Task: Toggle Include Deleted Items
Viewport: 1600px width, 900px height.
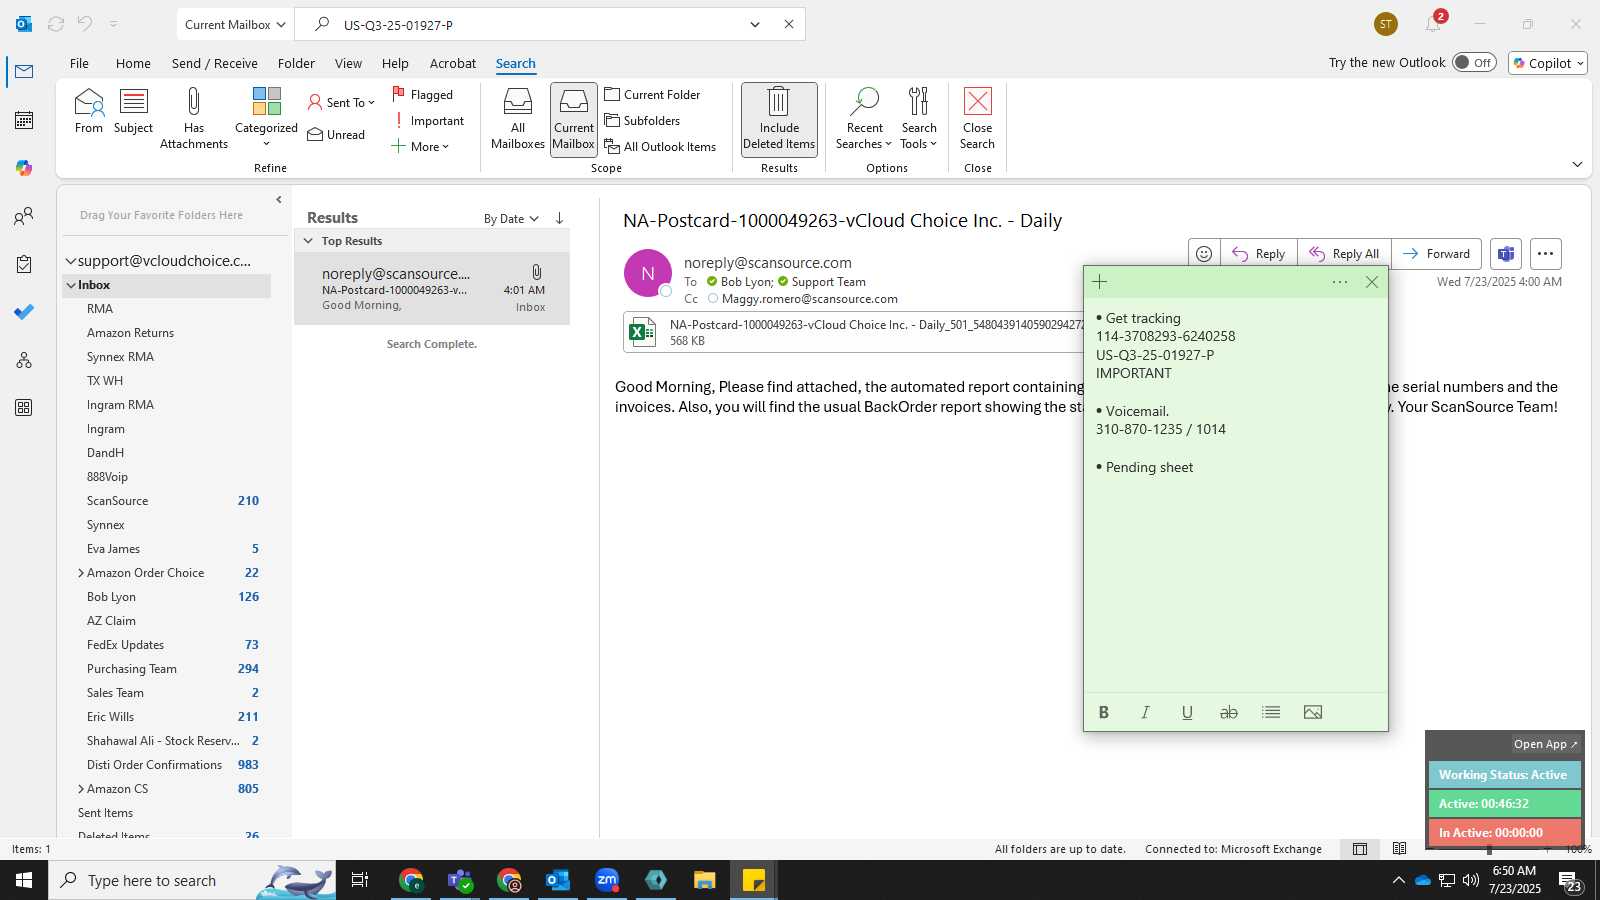Action: pyautogui.click(x=779, y=118)
